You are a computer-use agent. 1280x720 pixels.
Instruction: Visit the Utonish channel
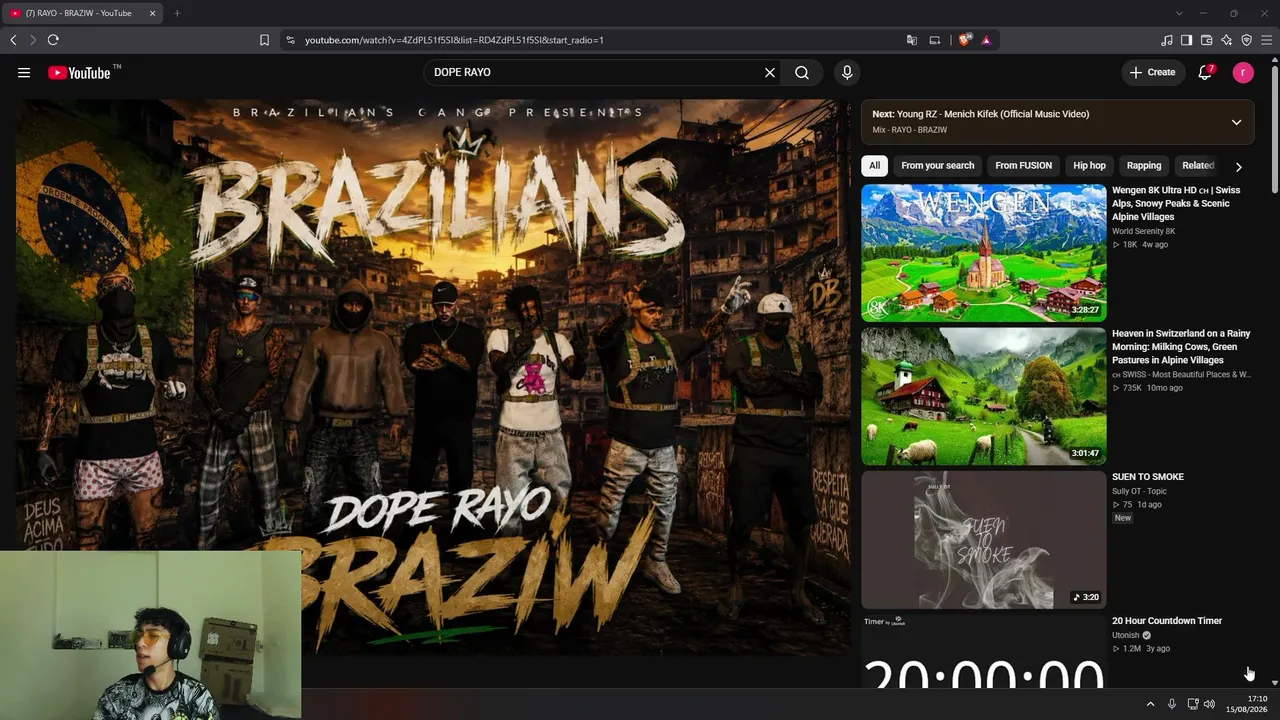[1126, 635]
